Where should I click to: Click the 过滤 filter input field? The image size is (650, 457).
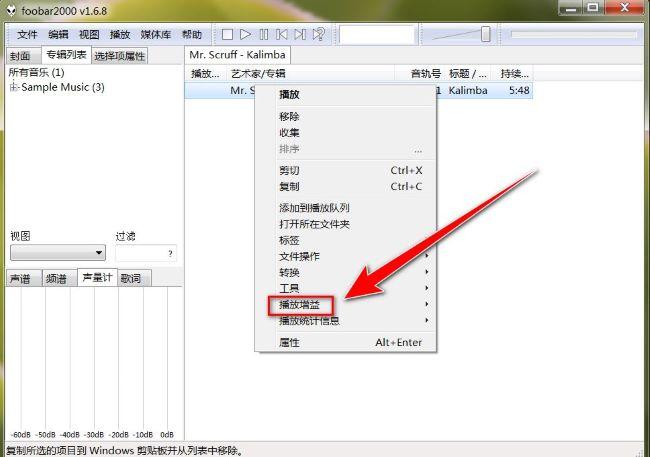pos(144,253)
